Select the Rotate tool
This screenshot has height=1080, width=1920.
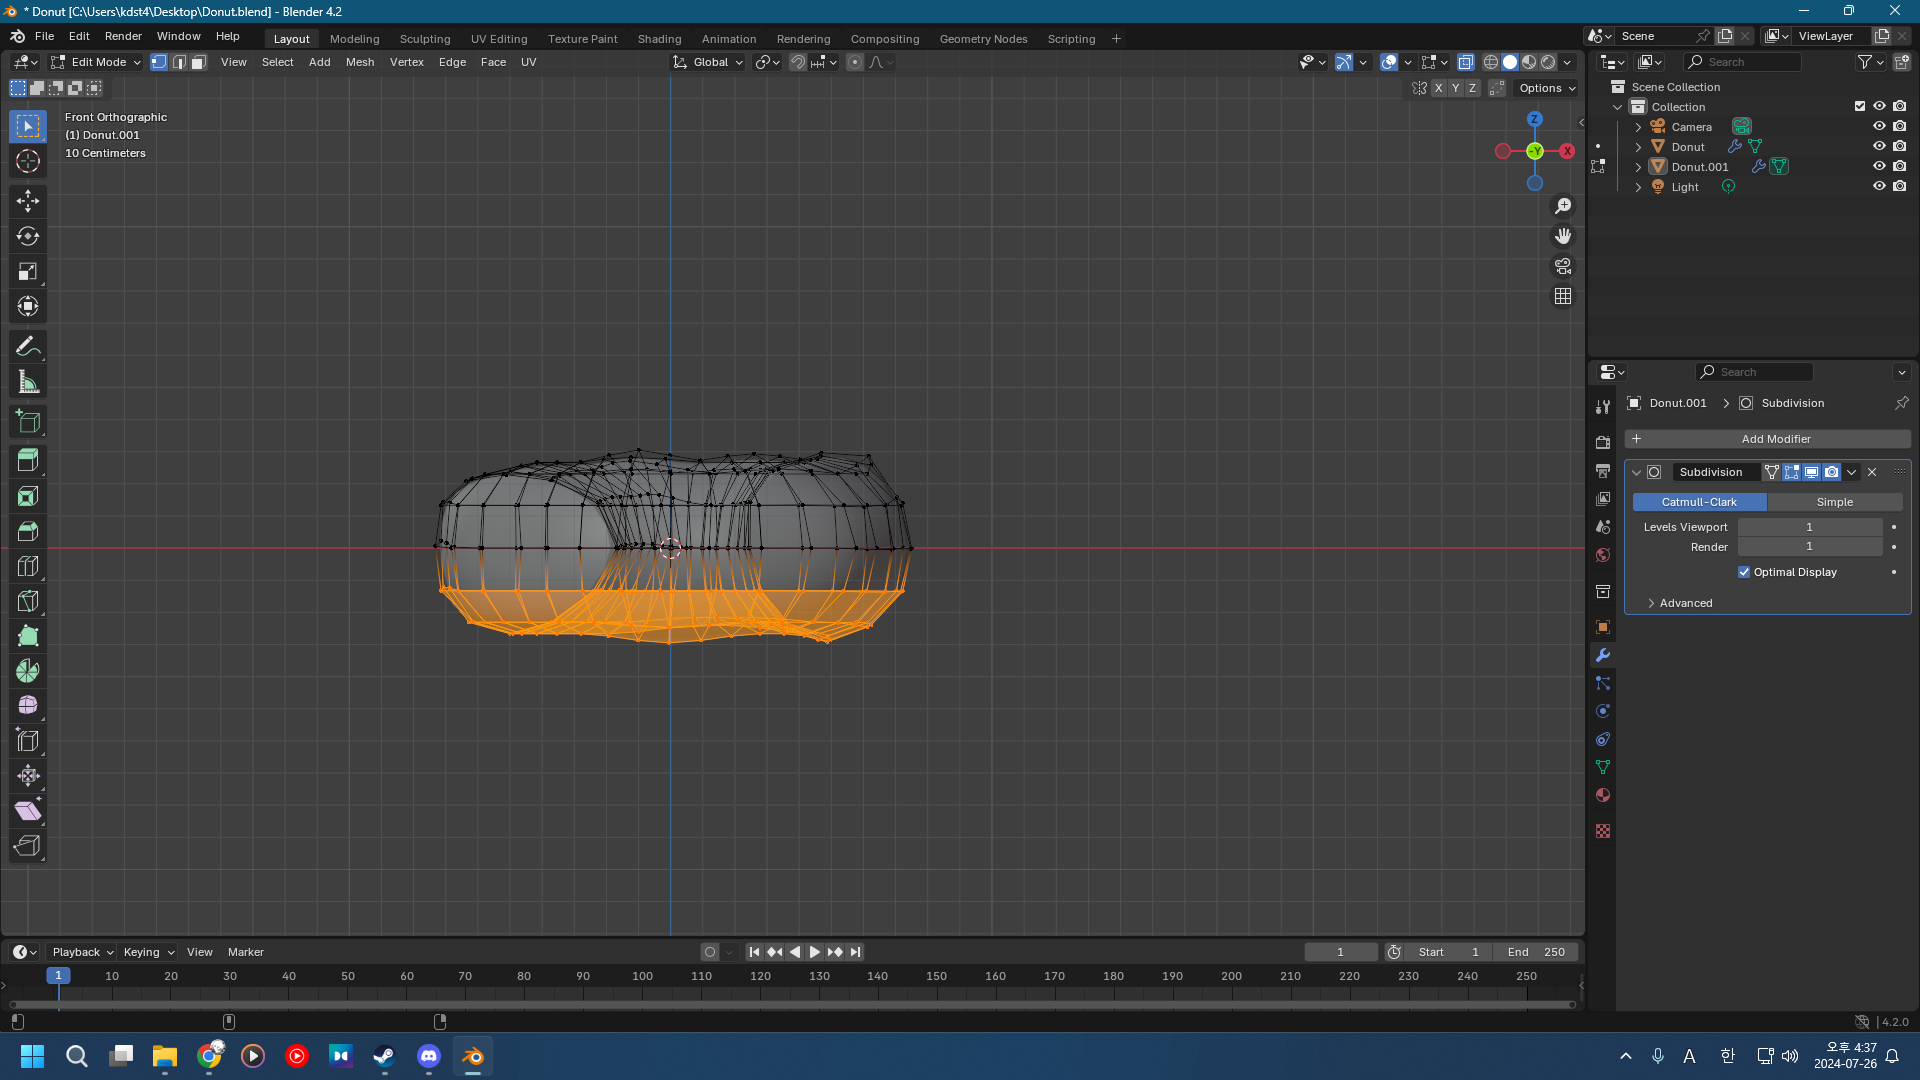coord(28,236)
